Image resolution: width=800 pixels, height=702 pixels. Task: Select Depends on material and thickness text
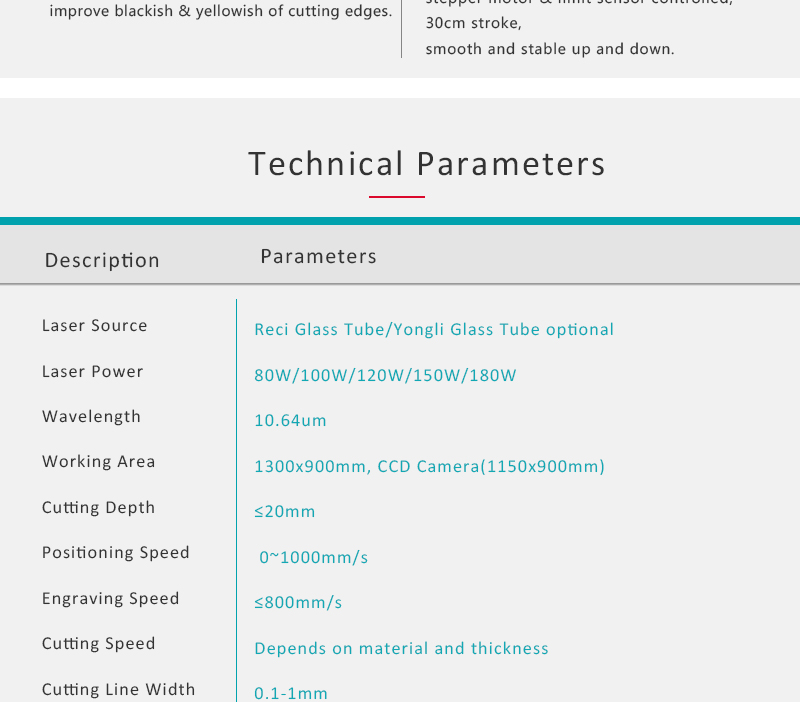[x=401, y=648]
